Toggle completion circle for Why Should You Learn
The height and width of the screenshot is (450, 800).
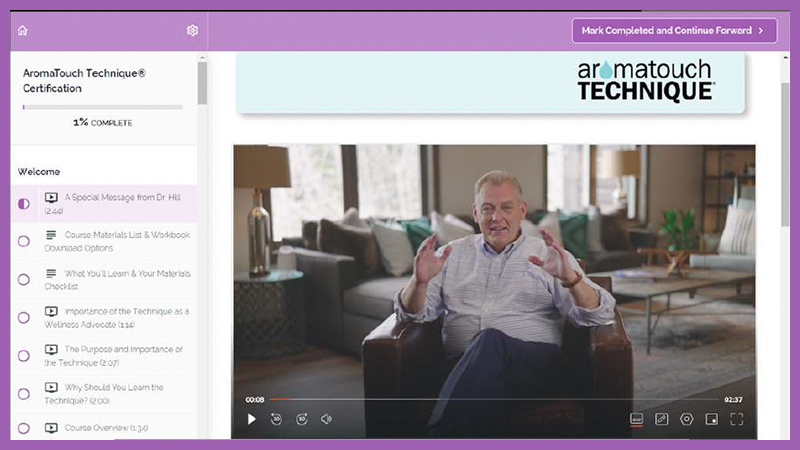pos(24,394)
